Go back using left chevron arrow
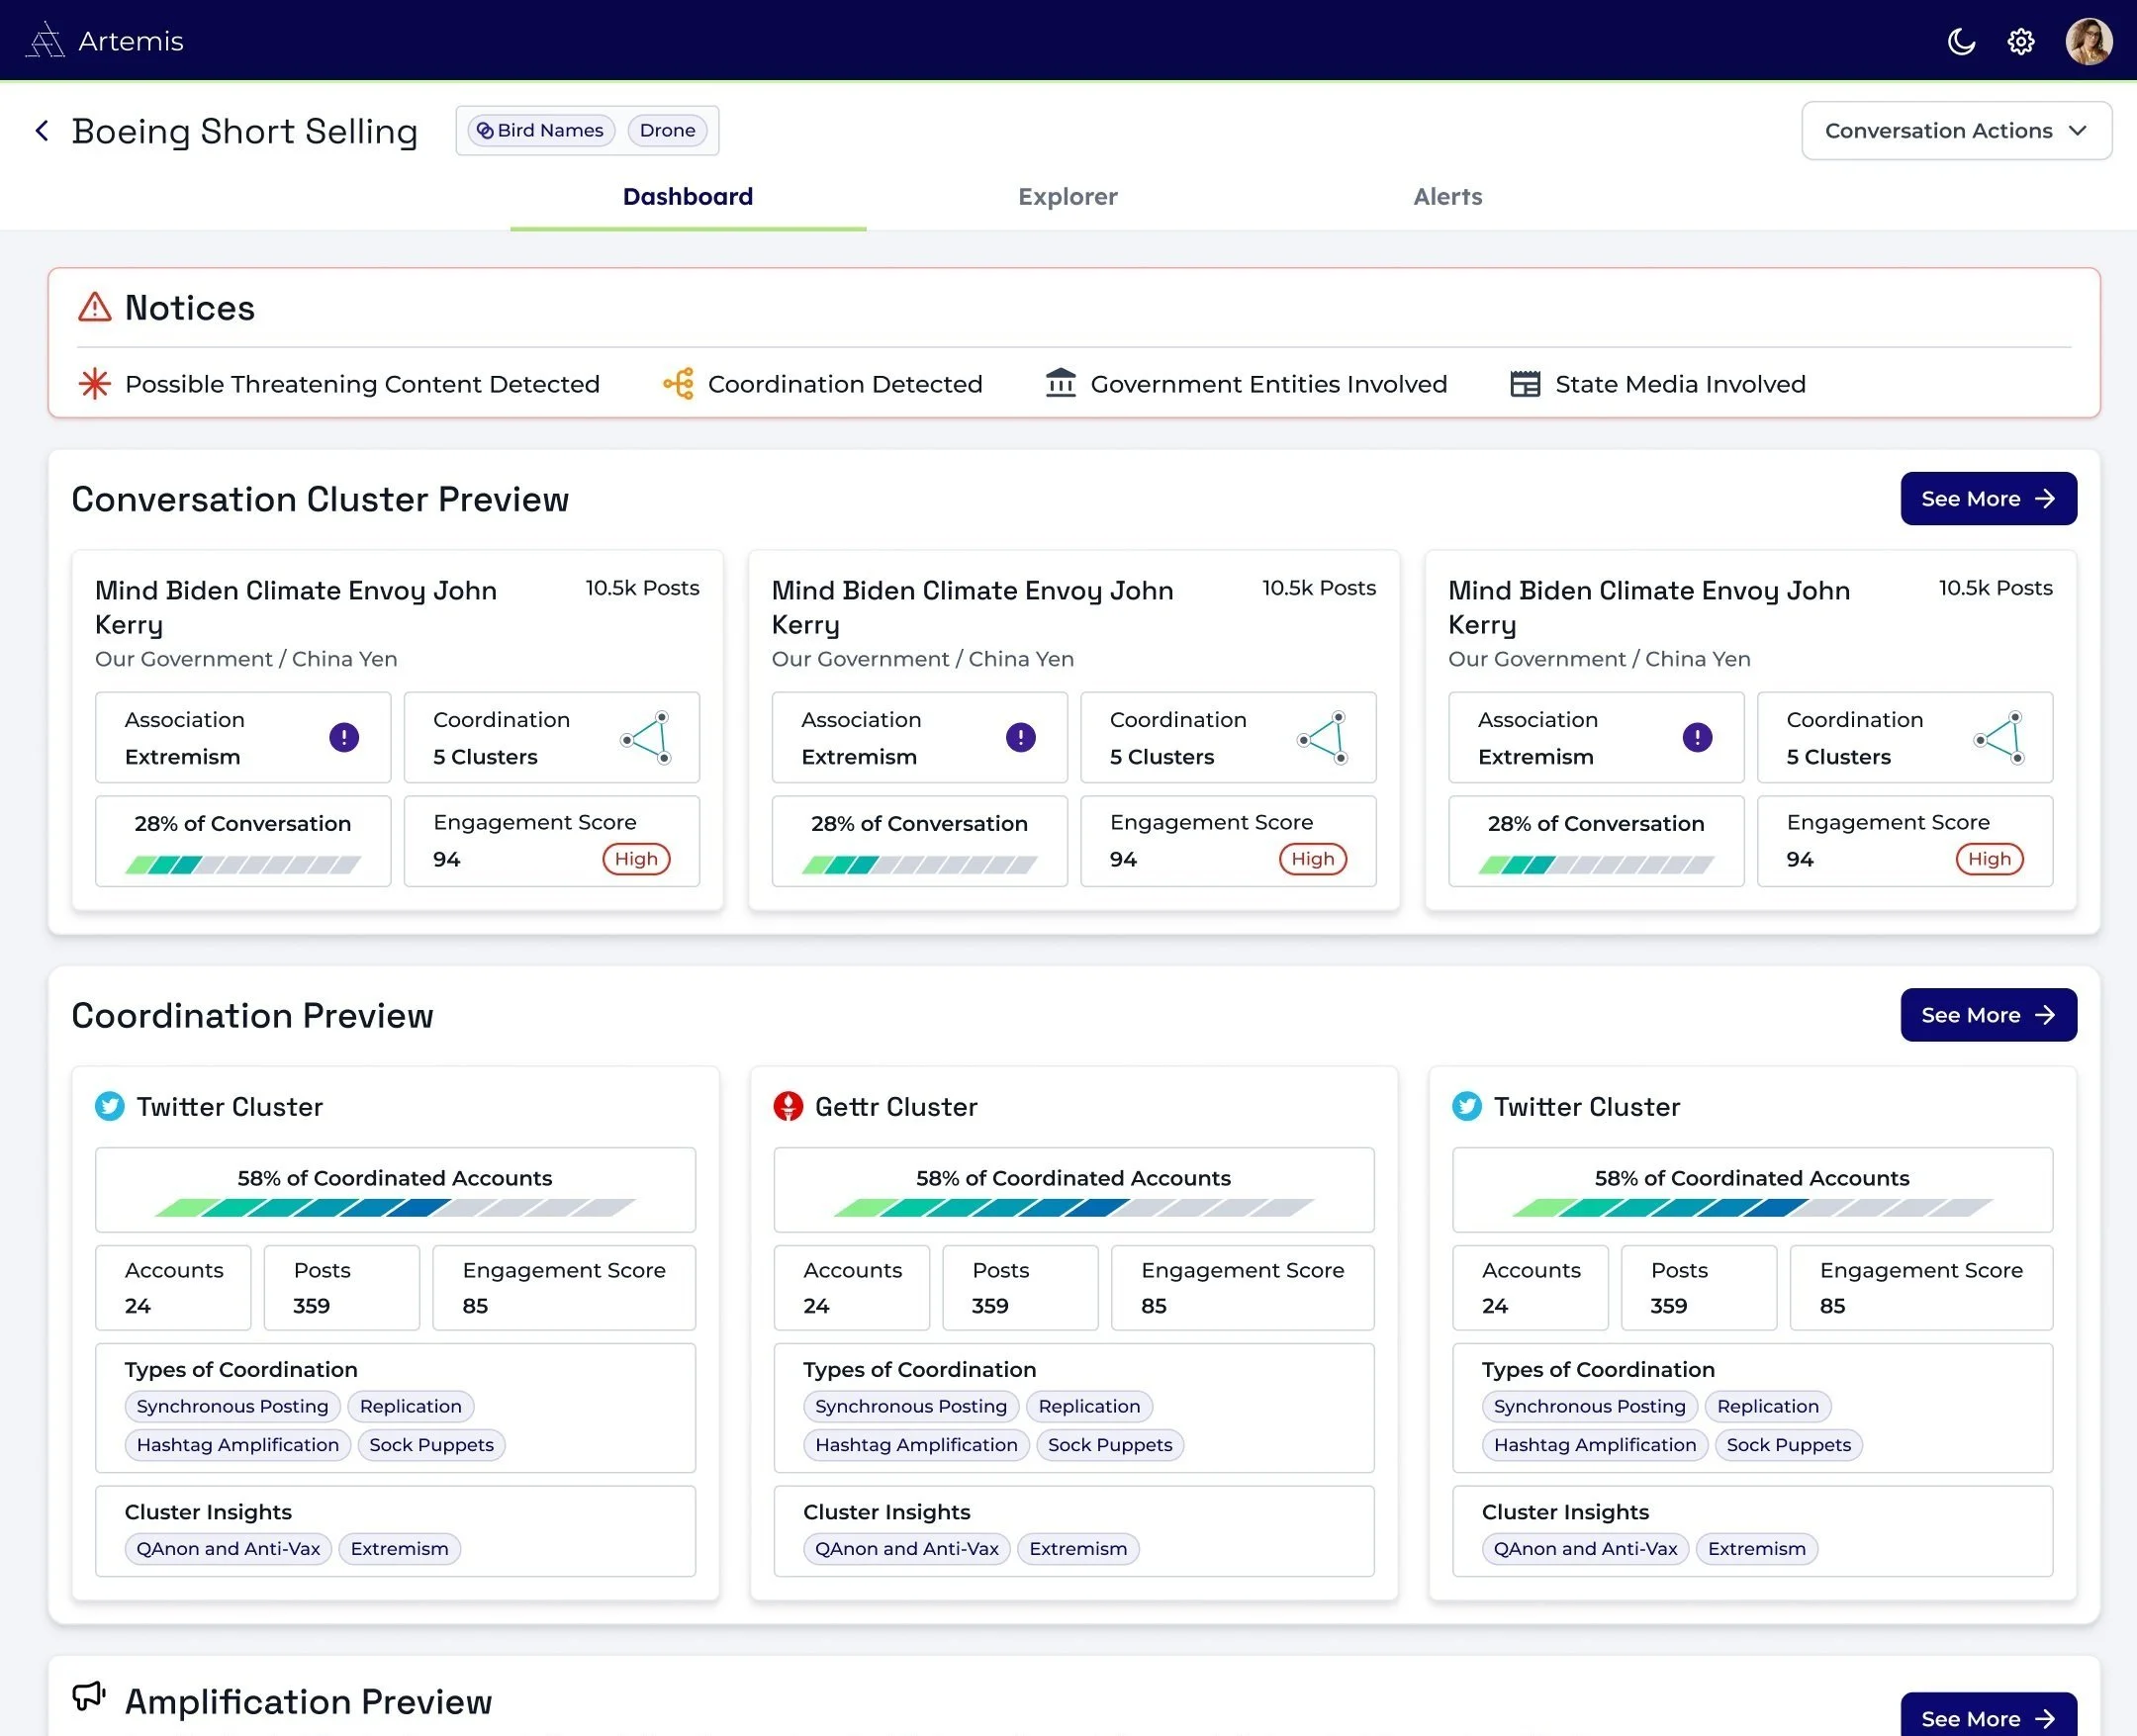This screenshot has width=2137, height=1736. pyautogui.click(x=42, y=131)
